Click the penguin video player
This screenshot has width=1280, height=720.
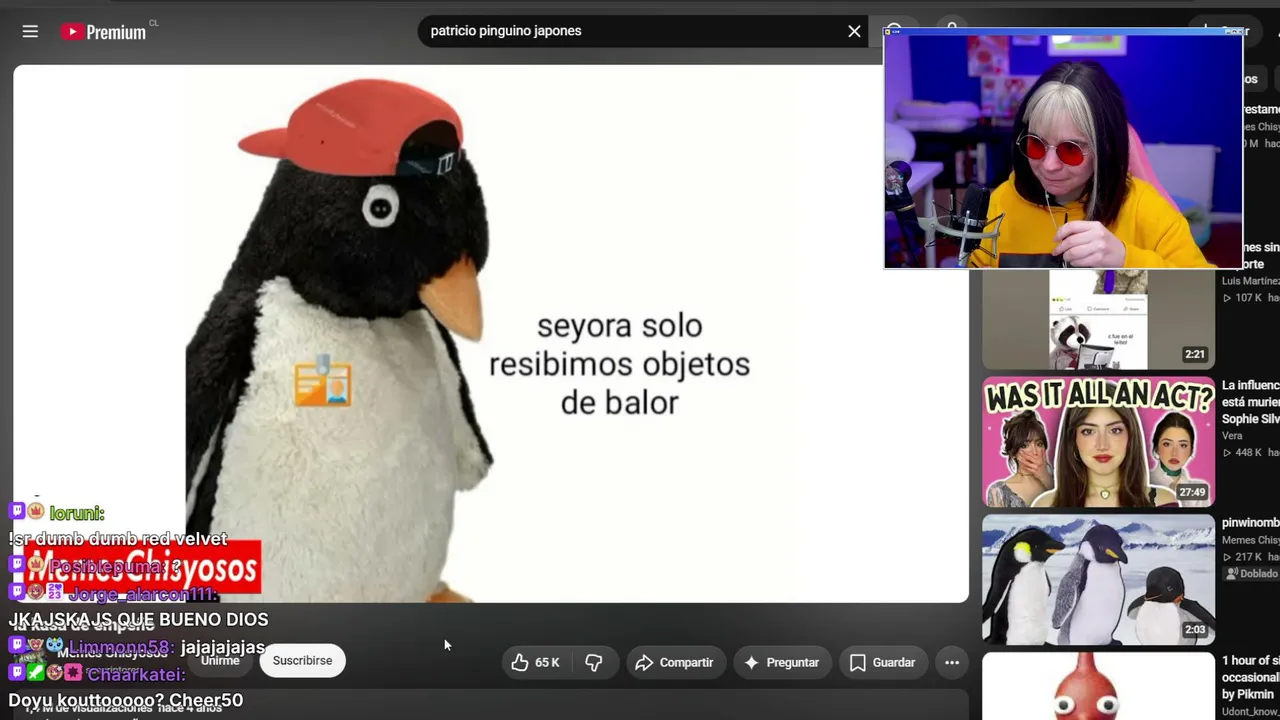pyautogui.click(x=491, y=334)
